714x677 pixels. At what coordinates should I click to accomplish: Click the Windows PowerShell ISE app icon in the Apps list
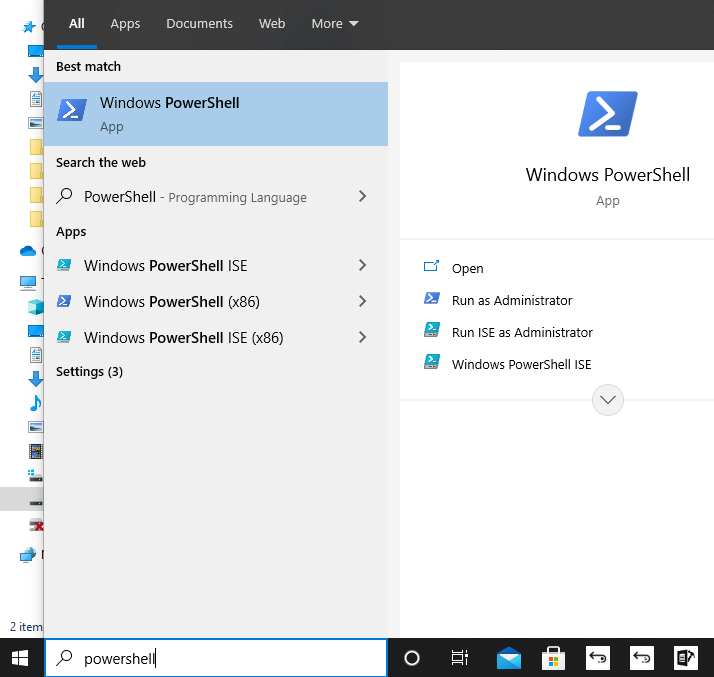point(64,265)
